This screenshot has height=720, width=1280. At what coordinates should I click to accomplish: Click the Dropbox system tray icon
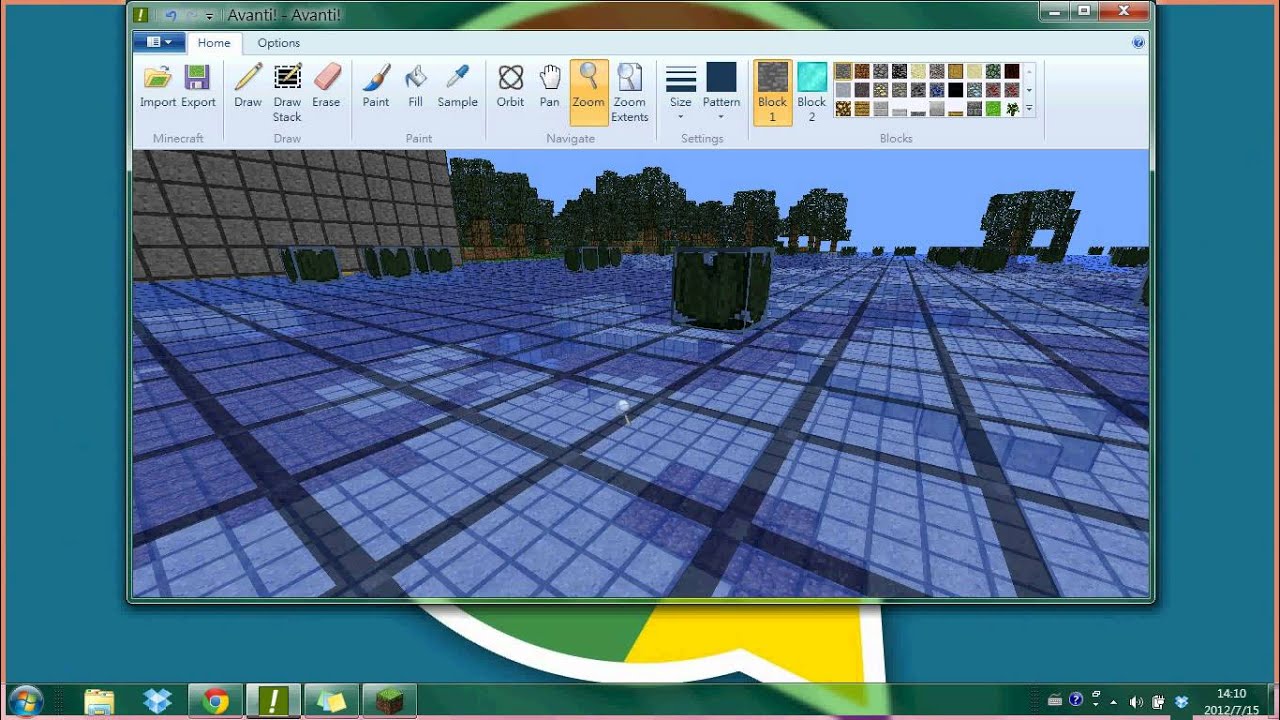1181,701
